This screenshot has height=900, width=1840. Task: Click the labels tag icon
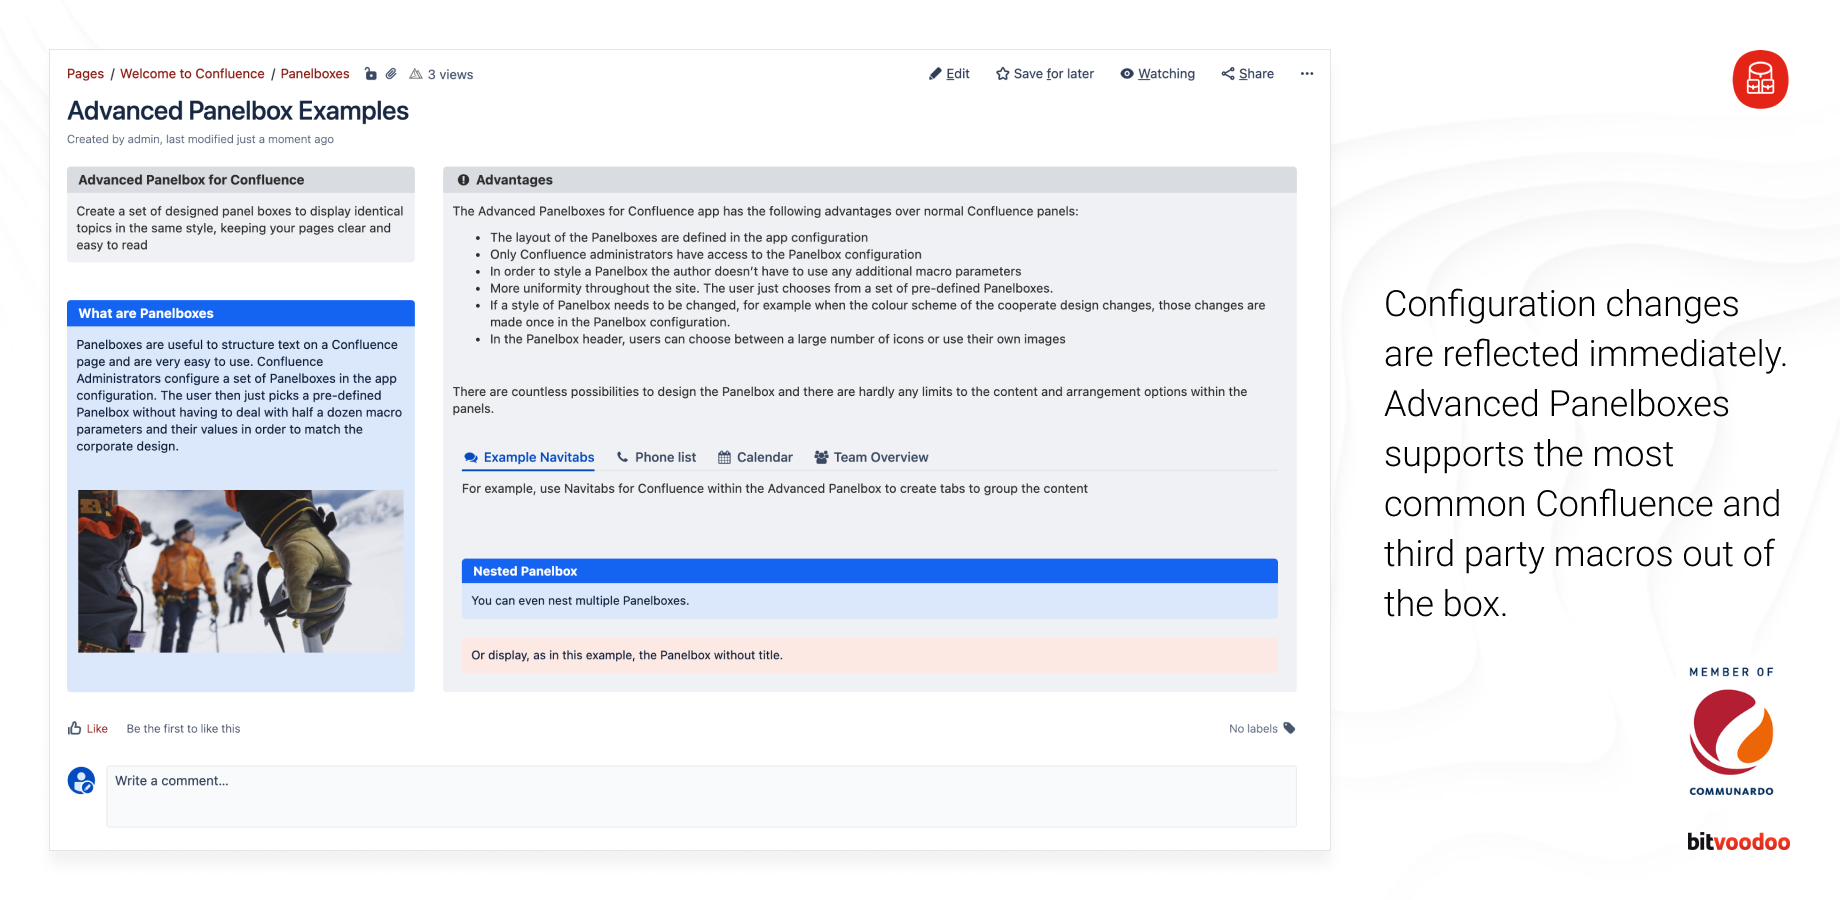[x=1289, y=728]
